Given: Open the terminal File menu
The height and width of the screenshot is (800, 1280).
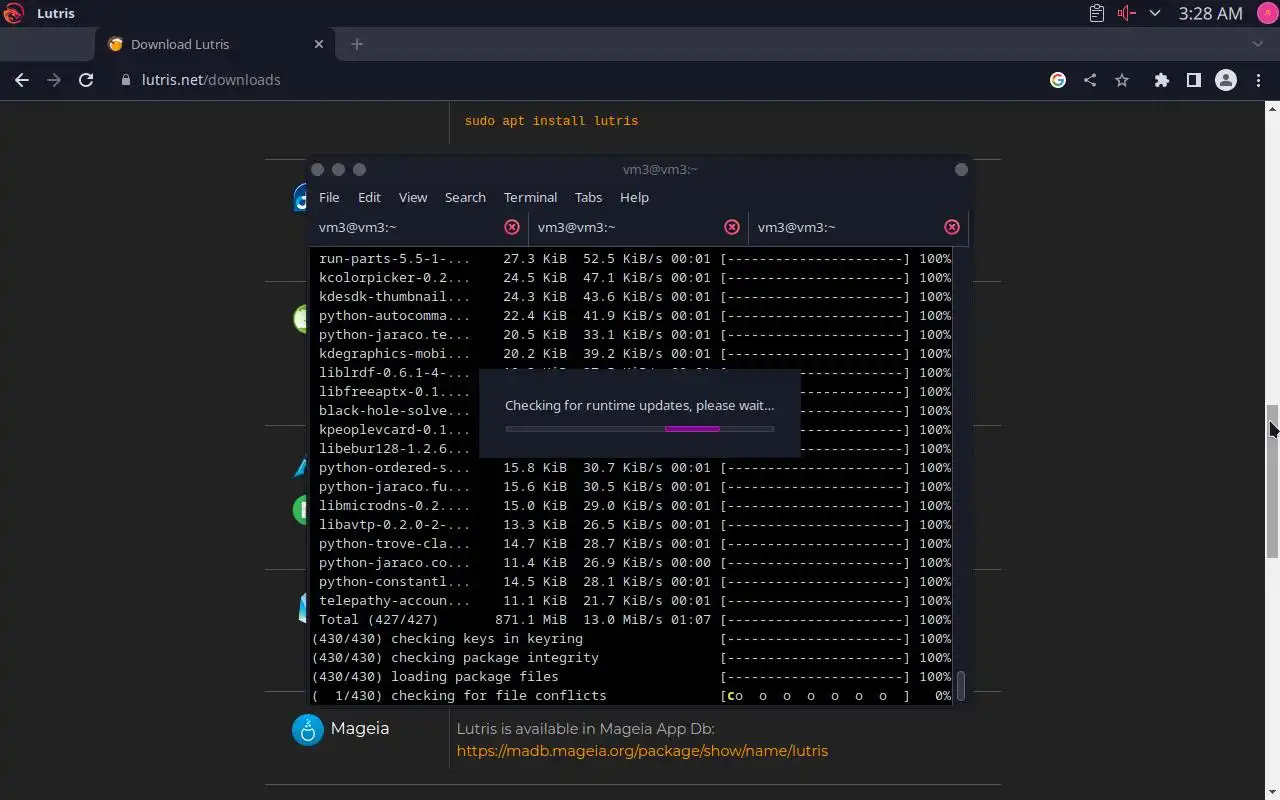Looking at the screenshot, I should [329, 197].
